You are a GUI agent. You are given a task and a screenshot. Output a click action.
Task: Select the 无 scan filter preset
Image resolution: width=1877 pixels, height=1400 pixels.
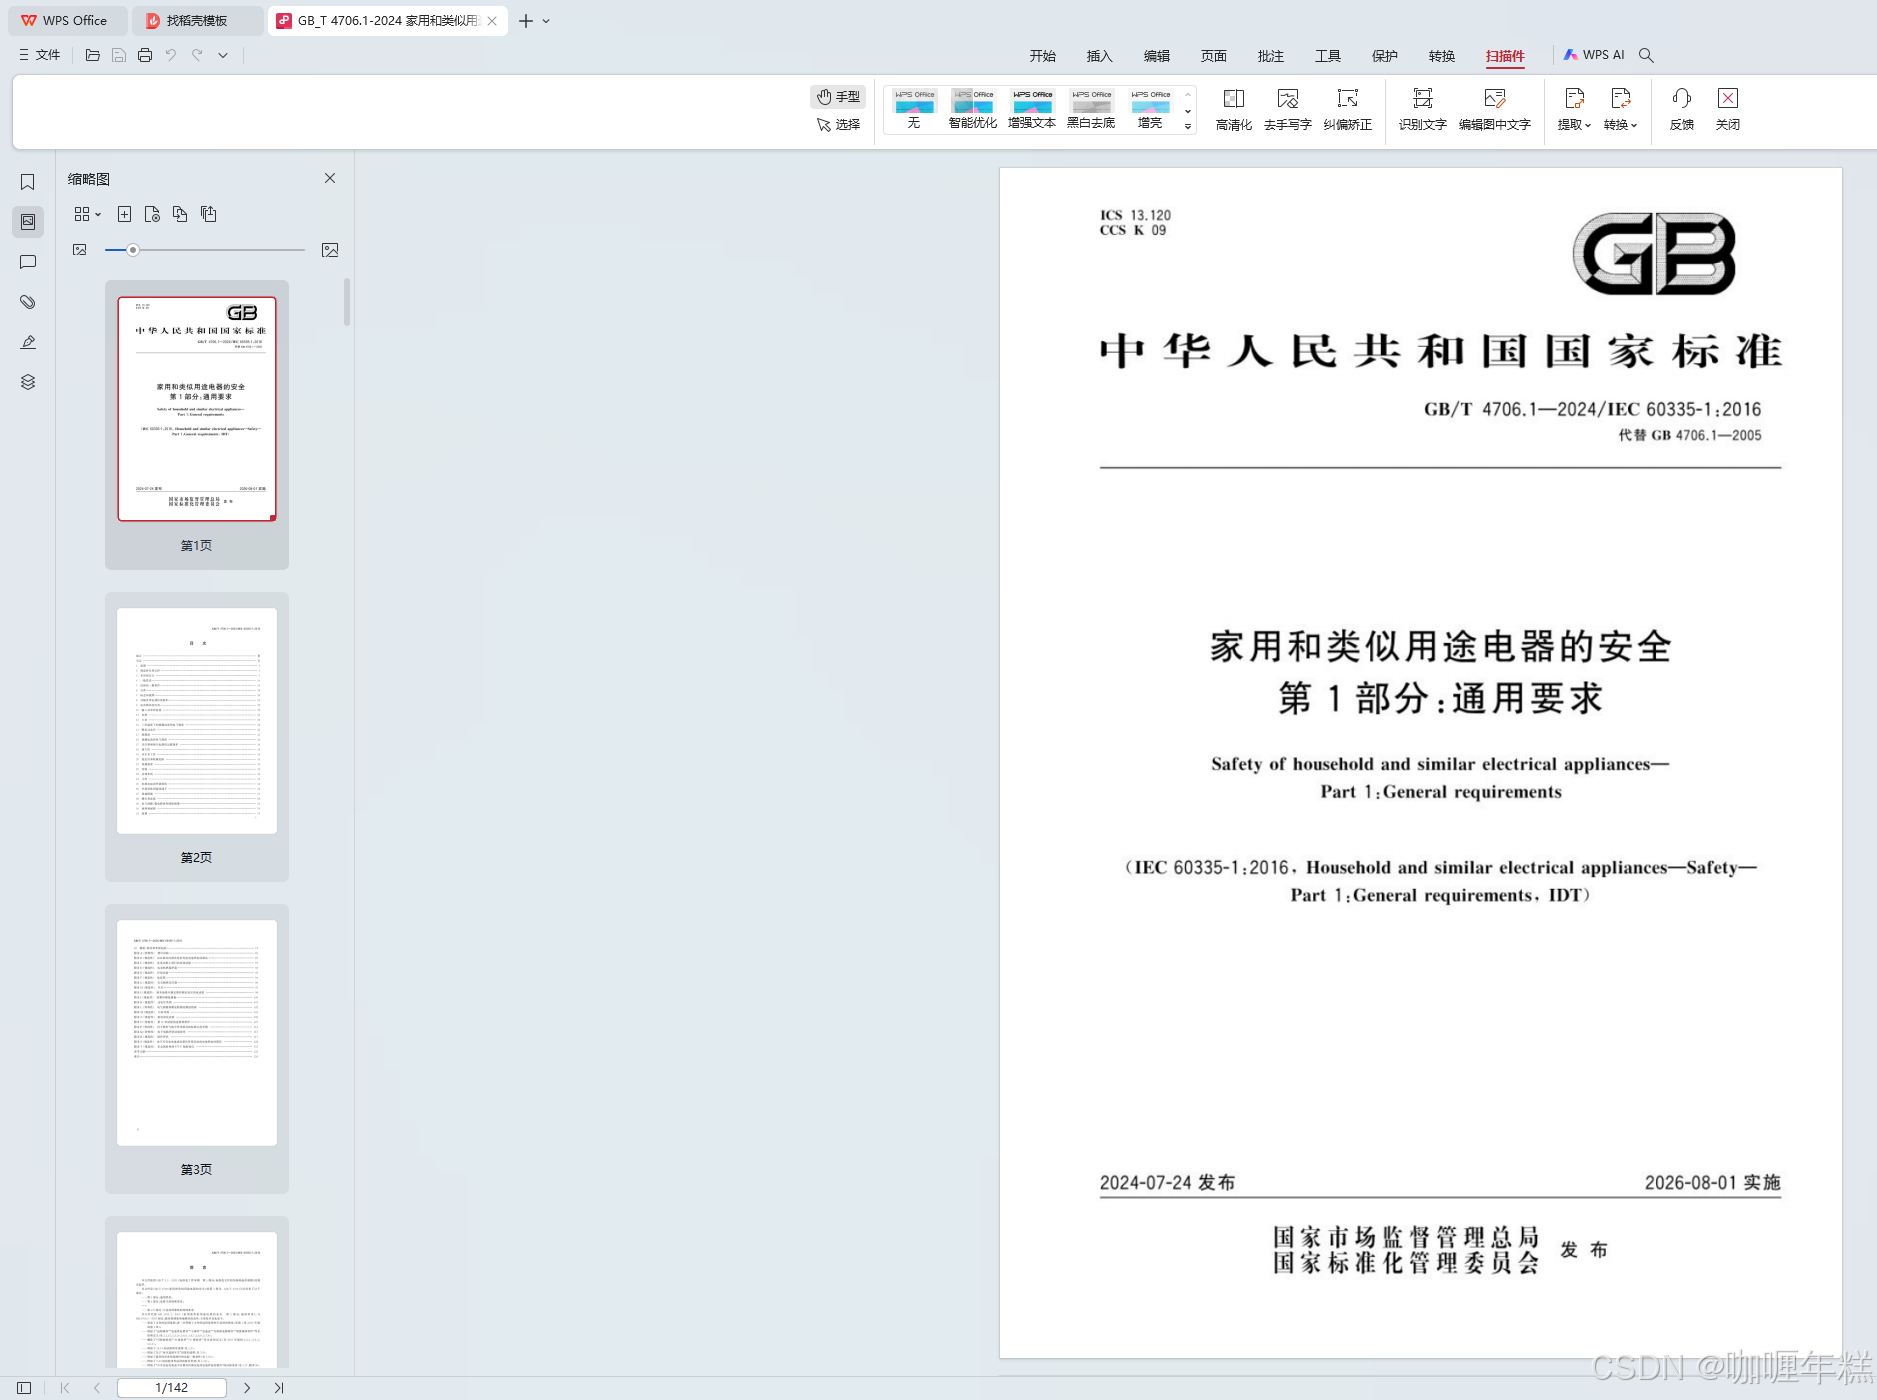click(x=914, y=109)
